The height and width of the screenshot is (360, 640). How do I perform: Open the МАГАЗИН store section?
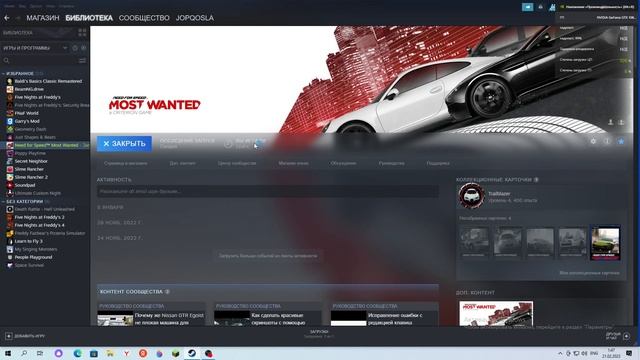43,18
